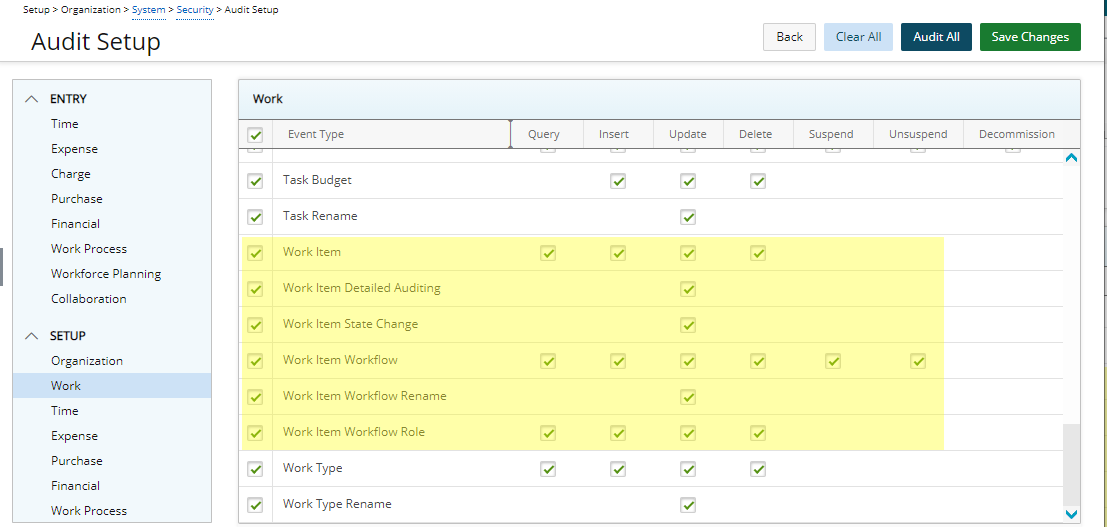Click the Unsuspend column header
The height and width of the screenshot is (527, 1107).
[x=918, y=134]
